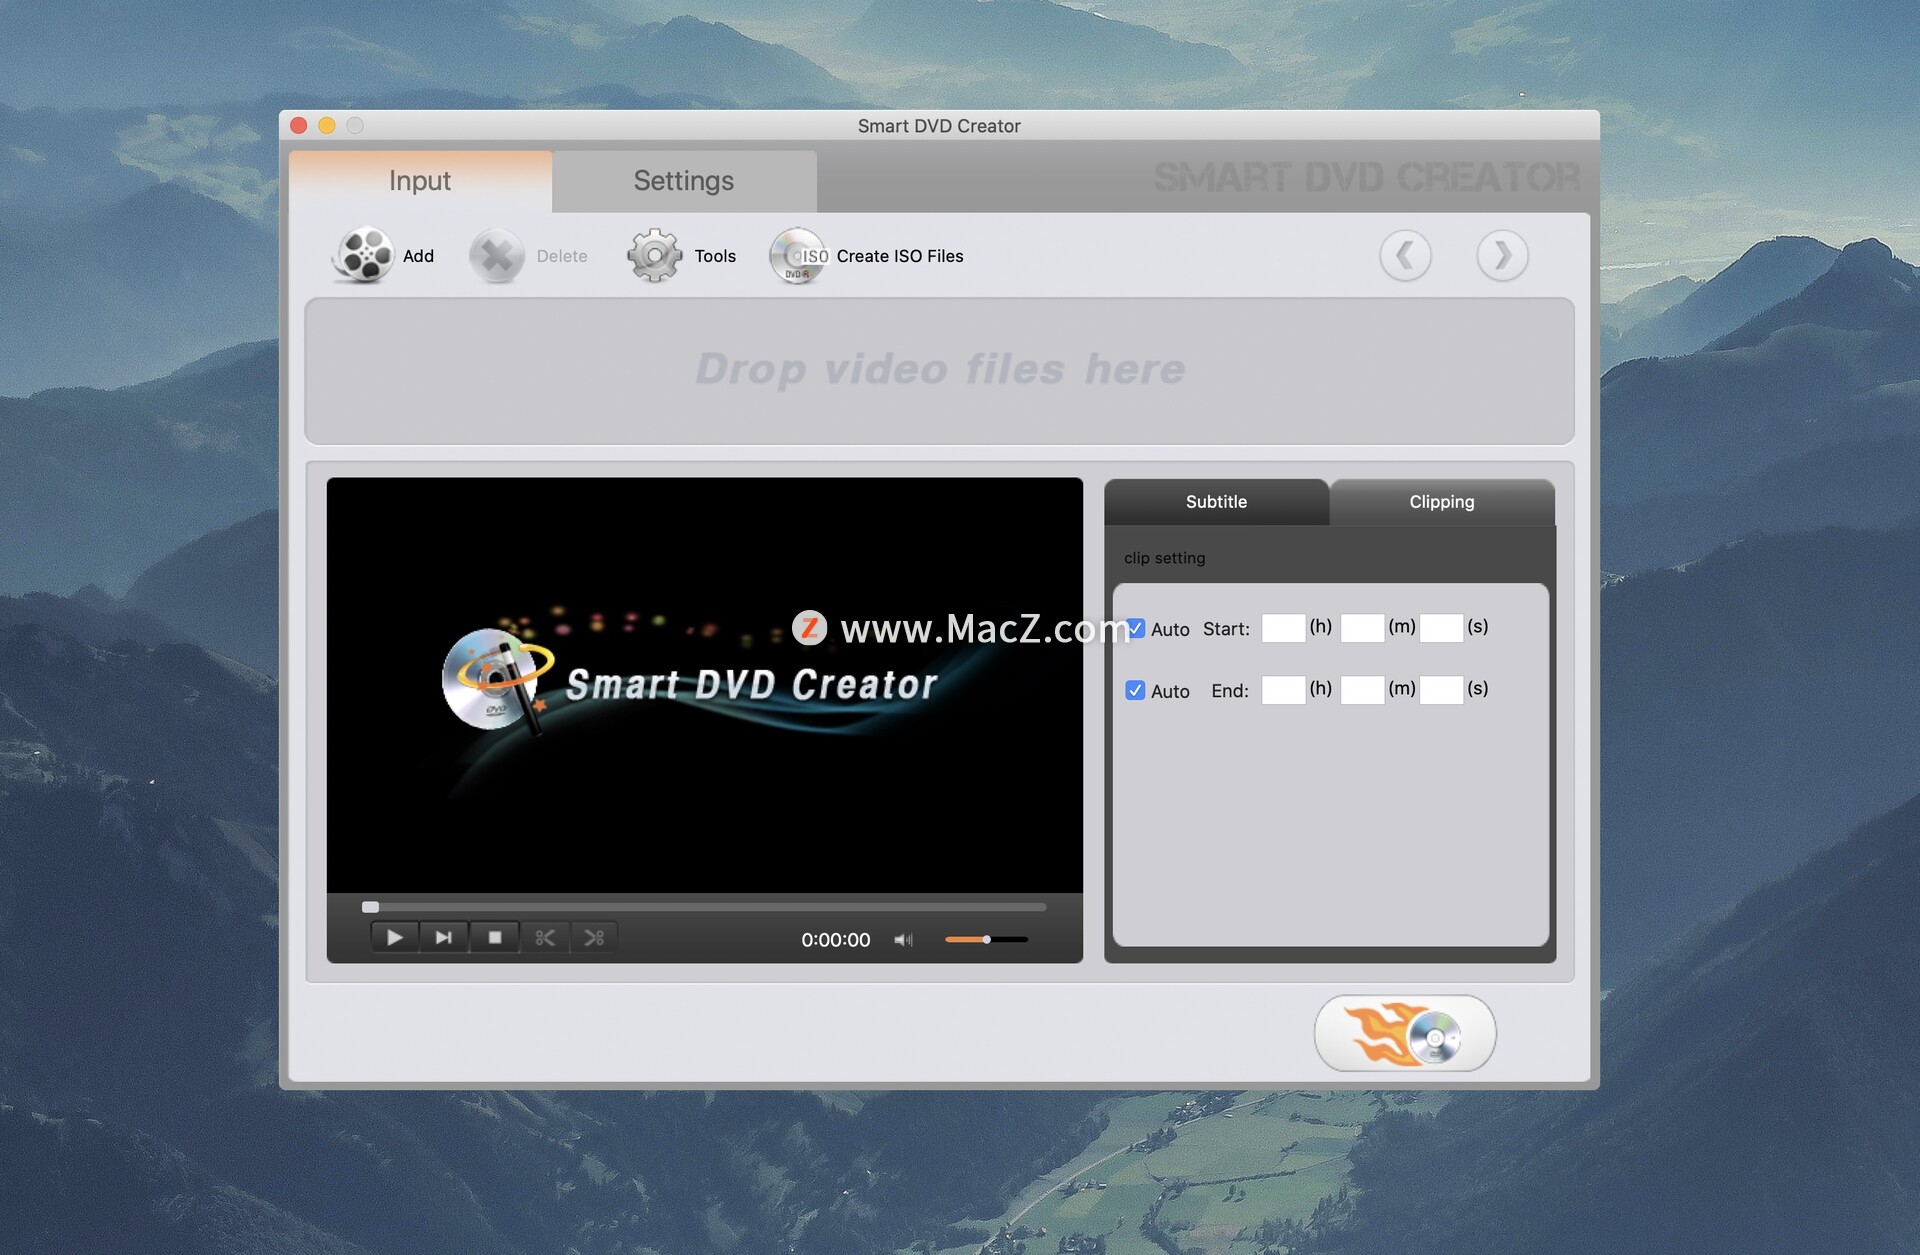
Task: Adjust the volume slider
Action: point(986,940)
